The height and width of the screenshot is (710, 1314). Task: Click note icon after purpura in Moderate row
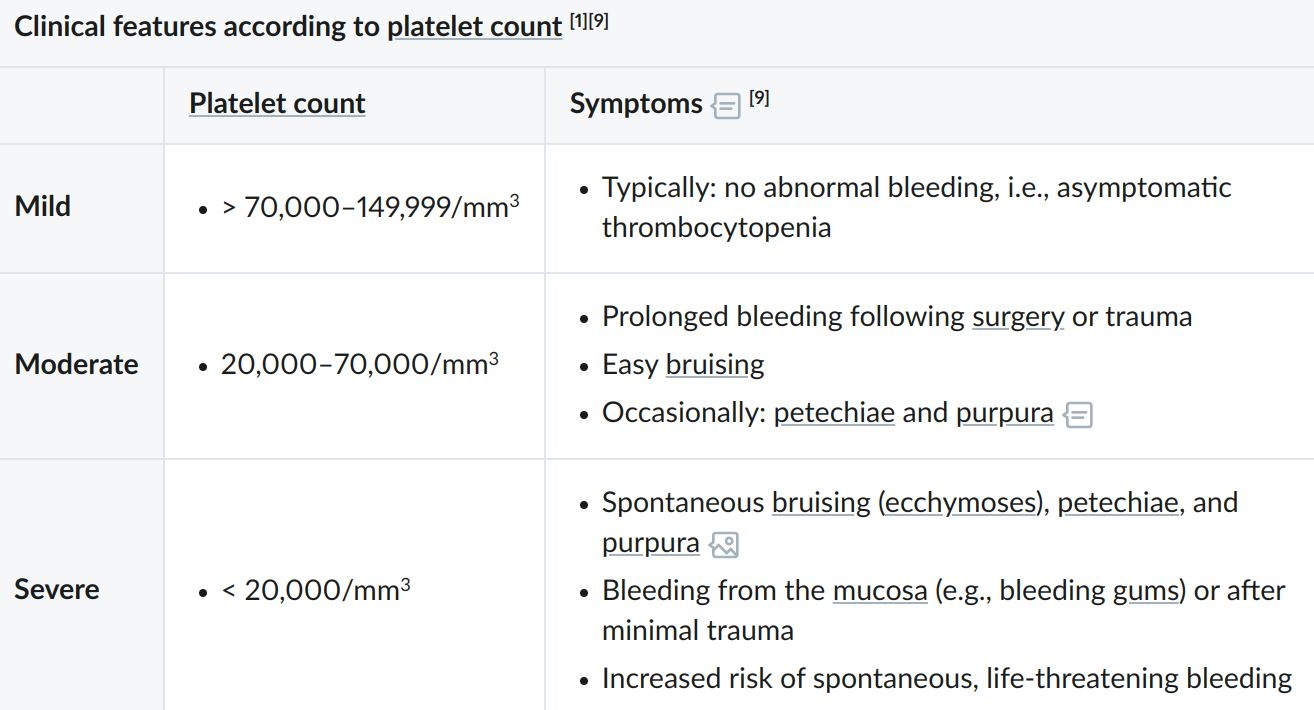[x=1078, y=414]
